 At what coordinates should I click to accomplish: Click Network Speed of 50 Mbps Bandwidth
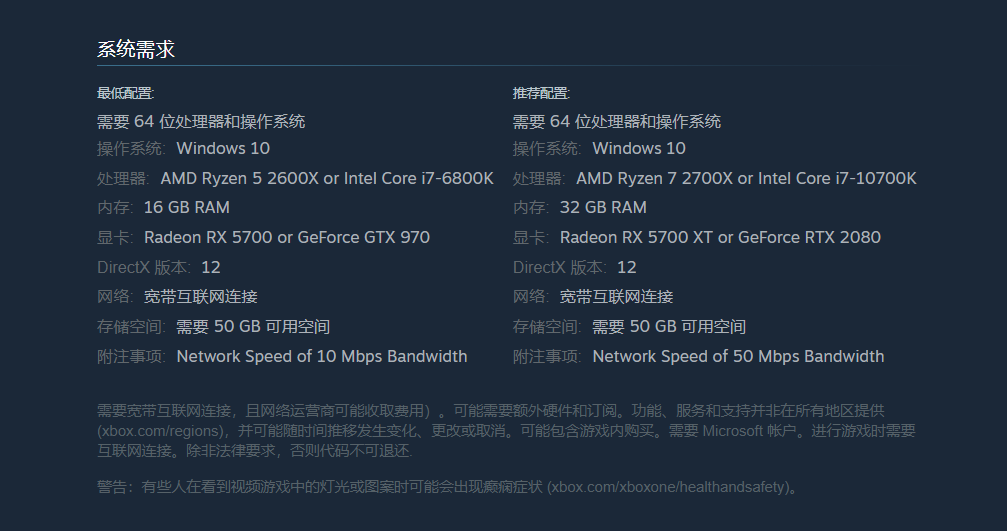738,356
